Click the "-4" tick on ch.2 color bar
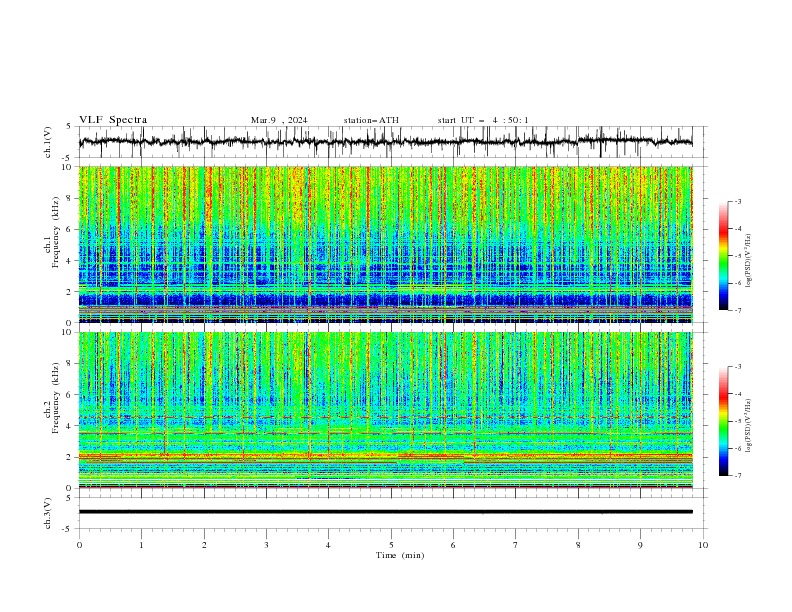 737,394
